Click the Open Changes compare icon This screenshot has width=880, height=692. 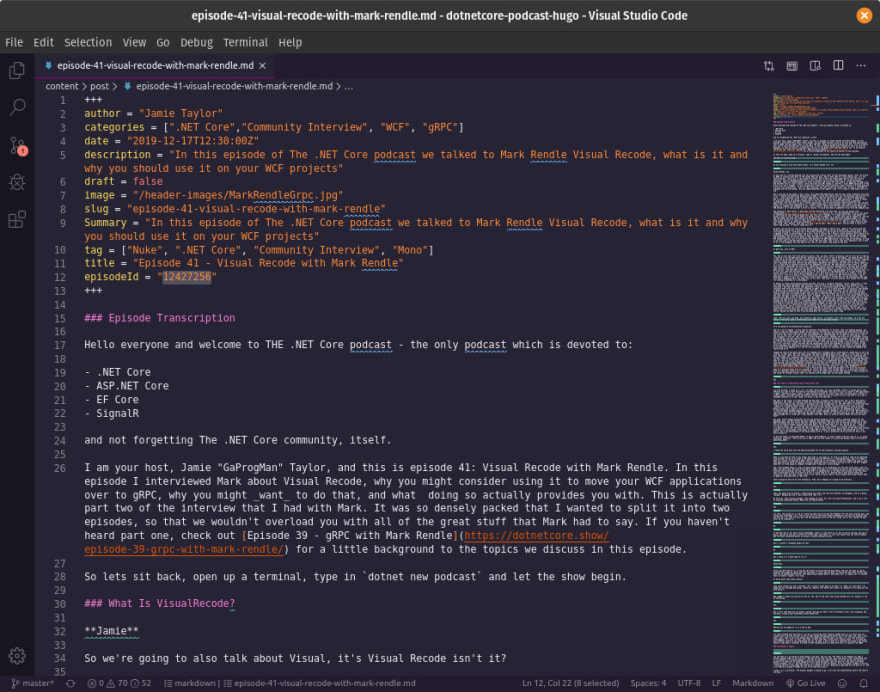point(769,66)
